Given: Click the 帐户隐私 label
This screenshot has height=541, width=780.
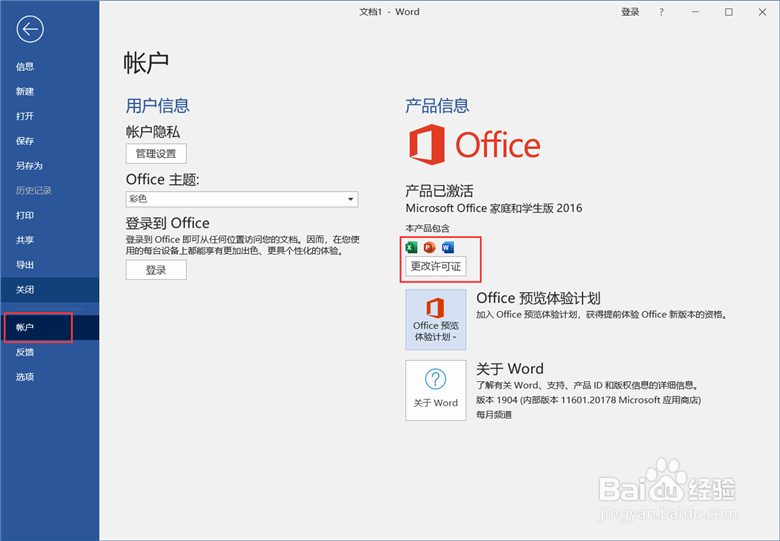Looking at the screenshot, I should [x=153, y=132].
